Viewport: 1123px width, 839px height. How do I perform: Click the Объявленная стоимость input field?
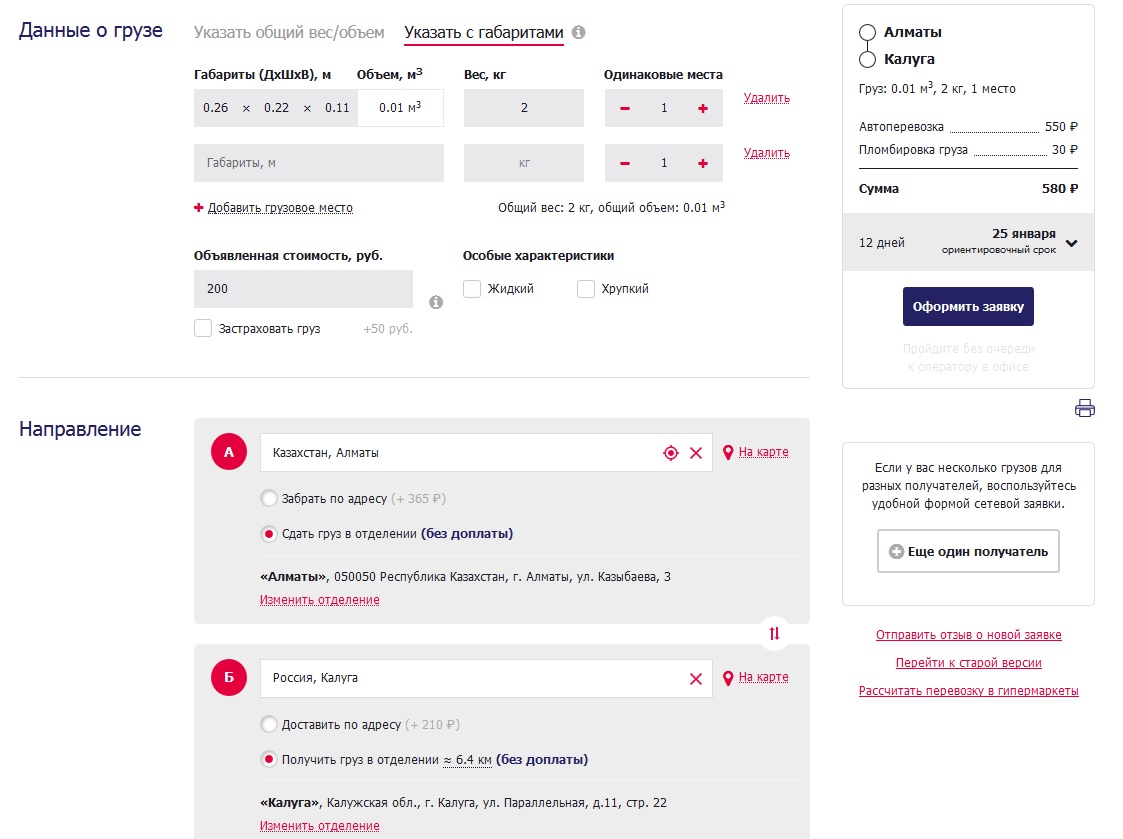[x=303, y=289]
